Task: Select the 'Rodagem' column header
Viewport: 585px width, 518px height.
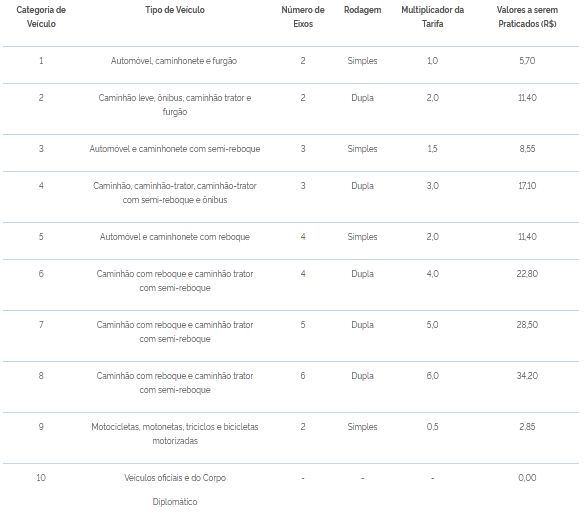Action: point(362,10)
